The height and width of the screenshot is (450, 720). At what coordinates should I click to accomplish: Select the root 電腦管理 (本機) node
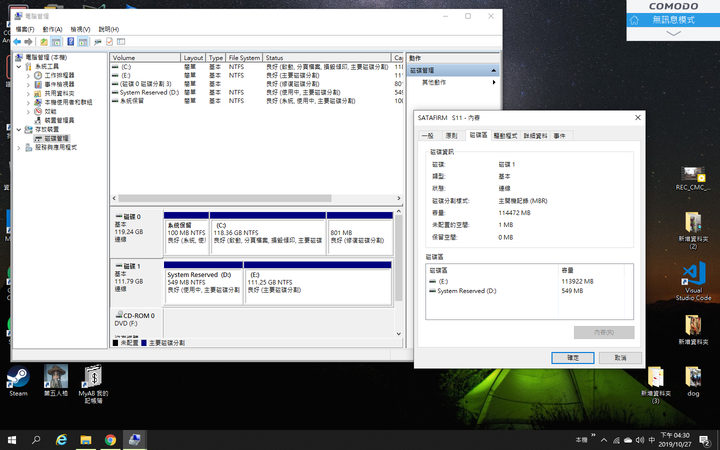[46, 57]
